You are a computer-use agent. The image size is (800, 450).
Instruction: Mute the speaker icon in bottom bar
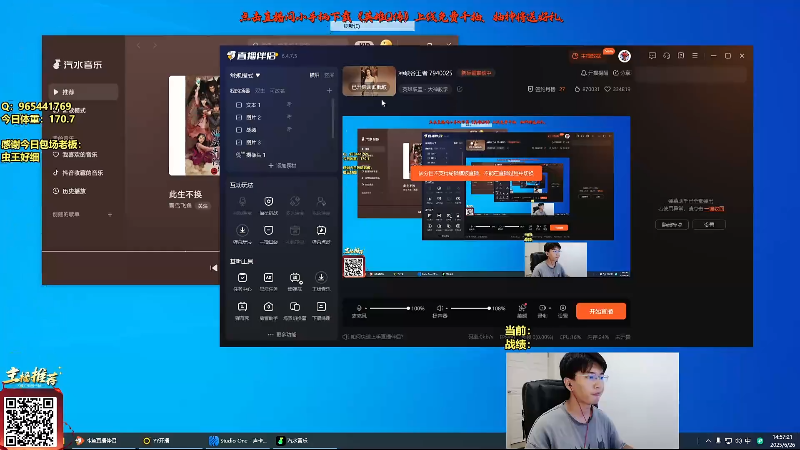point(440,308)
